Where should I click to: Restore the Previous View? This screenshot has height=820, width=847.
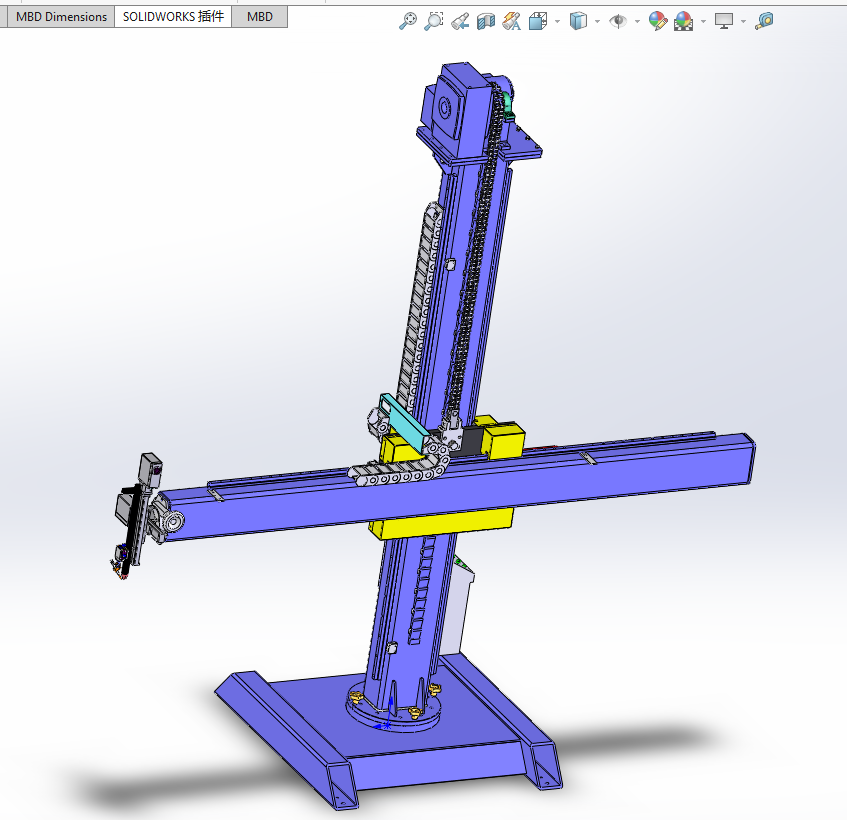coord(460,22)
